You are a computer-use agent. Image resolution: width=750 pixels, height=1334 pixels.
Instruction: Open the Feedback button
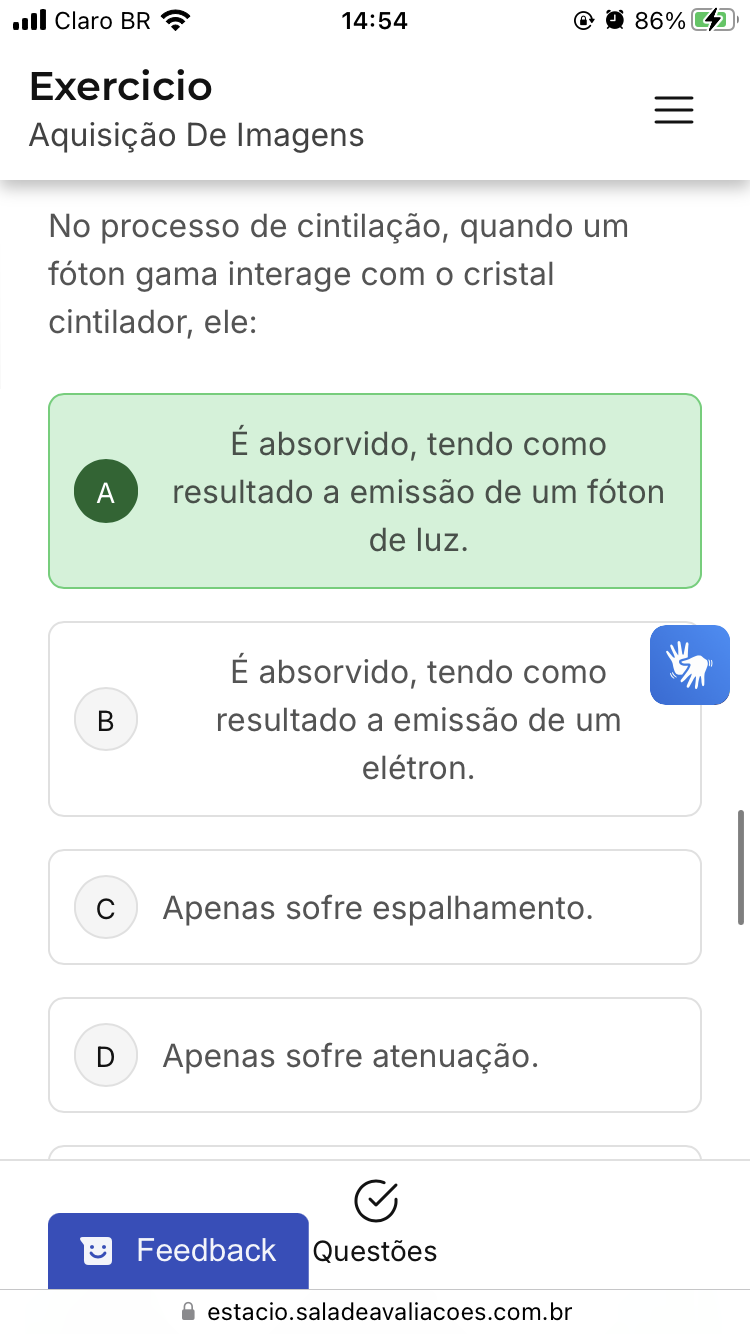click(x=178, y=1251)
